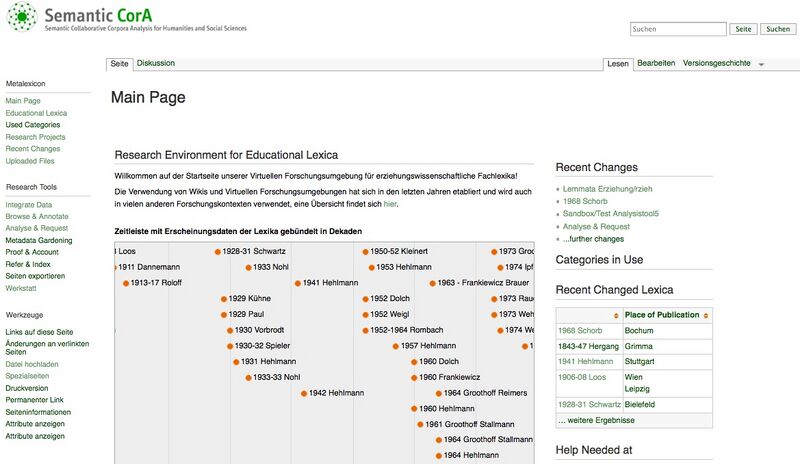Viewport: 800px width, 464px height.
Task: Select the 1928-31 Schwartz timeline dot
Action: click(217, 251)
